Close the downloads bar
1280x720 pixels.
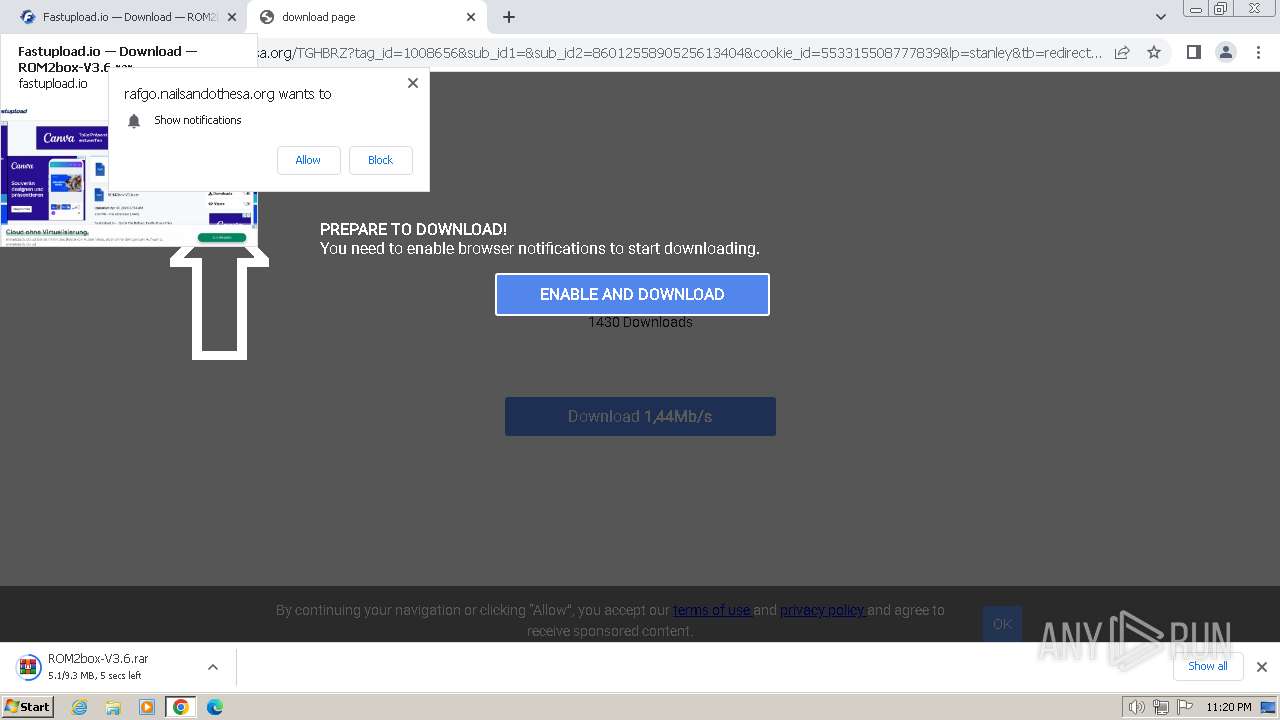click(1261, 667)
